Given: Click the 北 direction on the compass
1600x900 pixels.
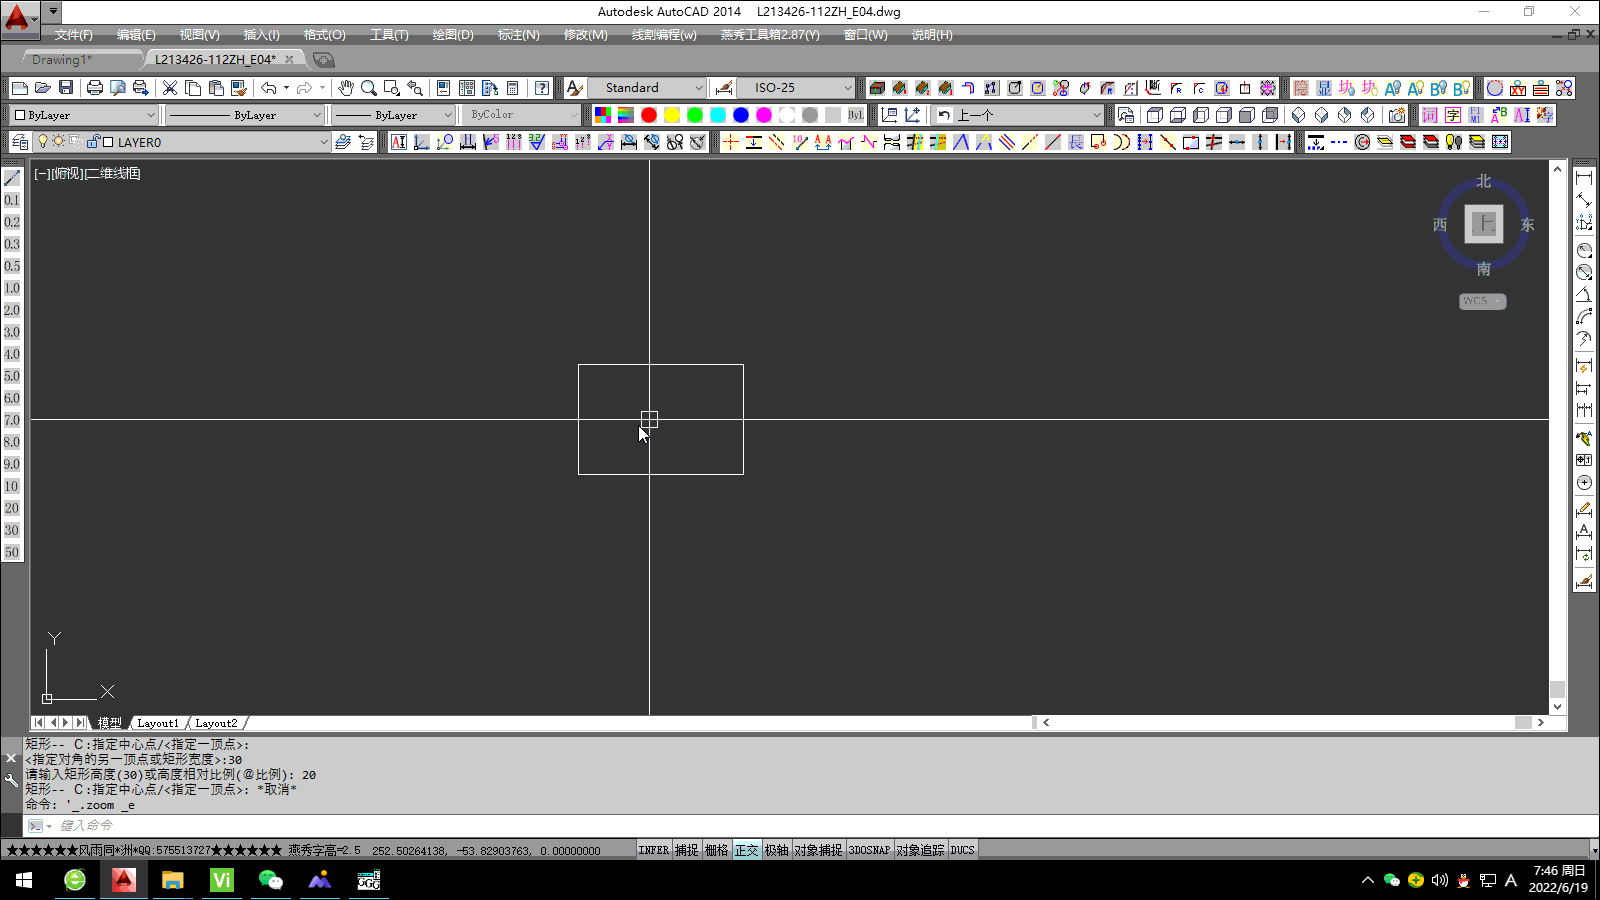Looking at the screenshot, I should (1484, 181).
